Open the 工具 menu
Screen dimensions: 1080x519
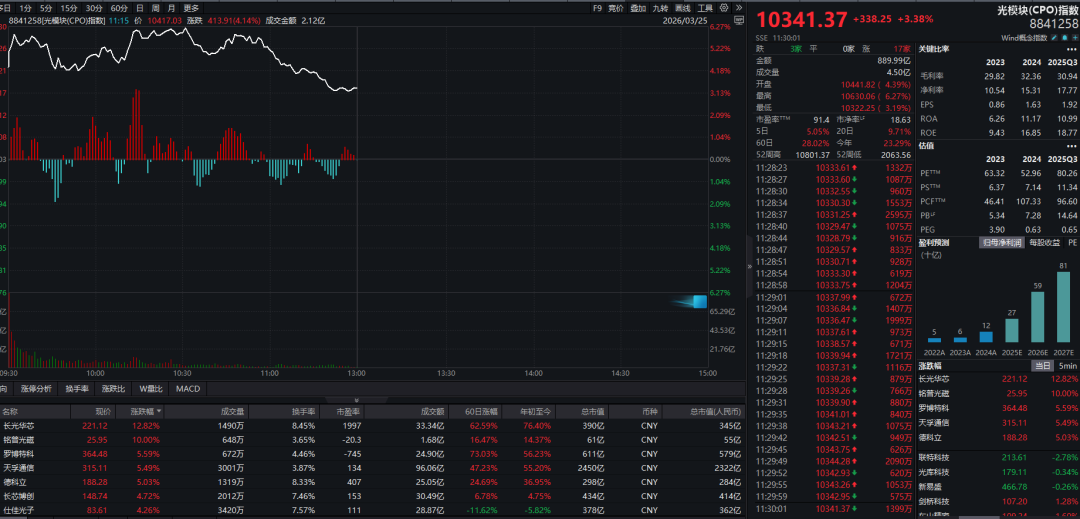(x=704, y=8)
